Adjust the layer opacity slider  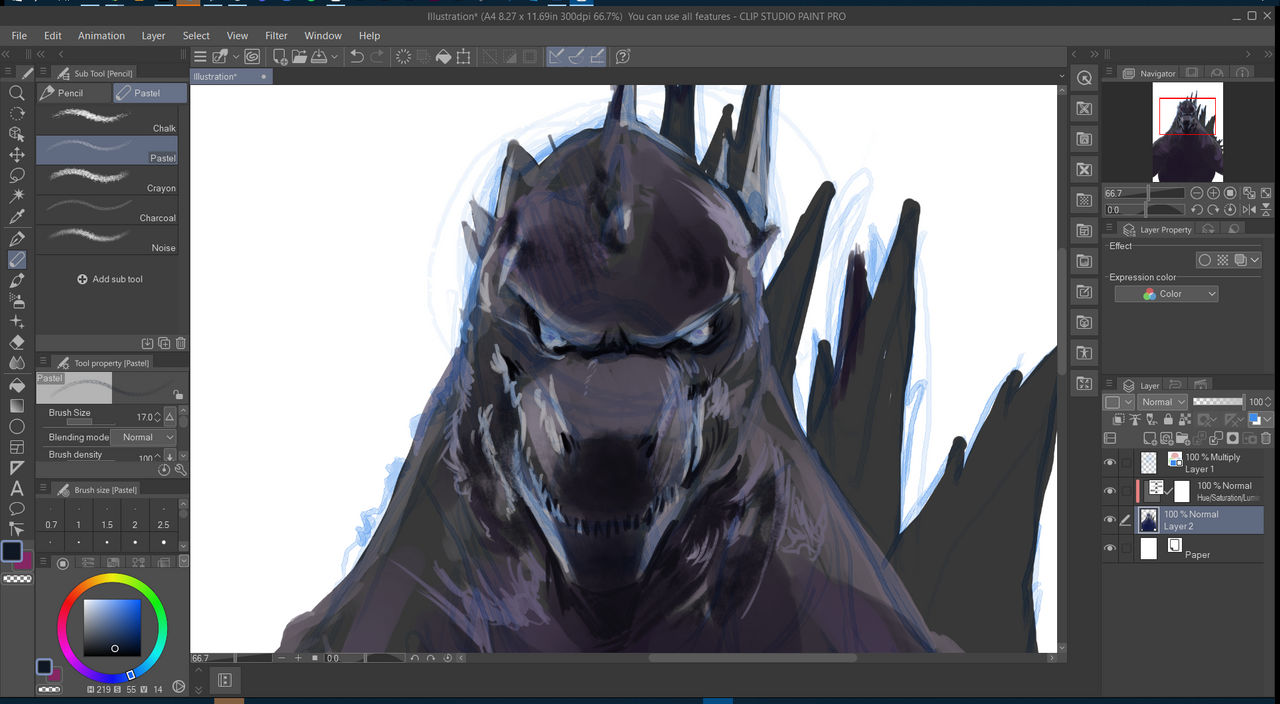(x=1218, y=402)
